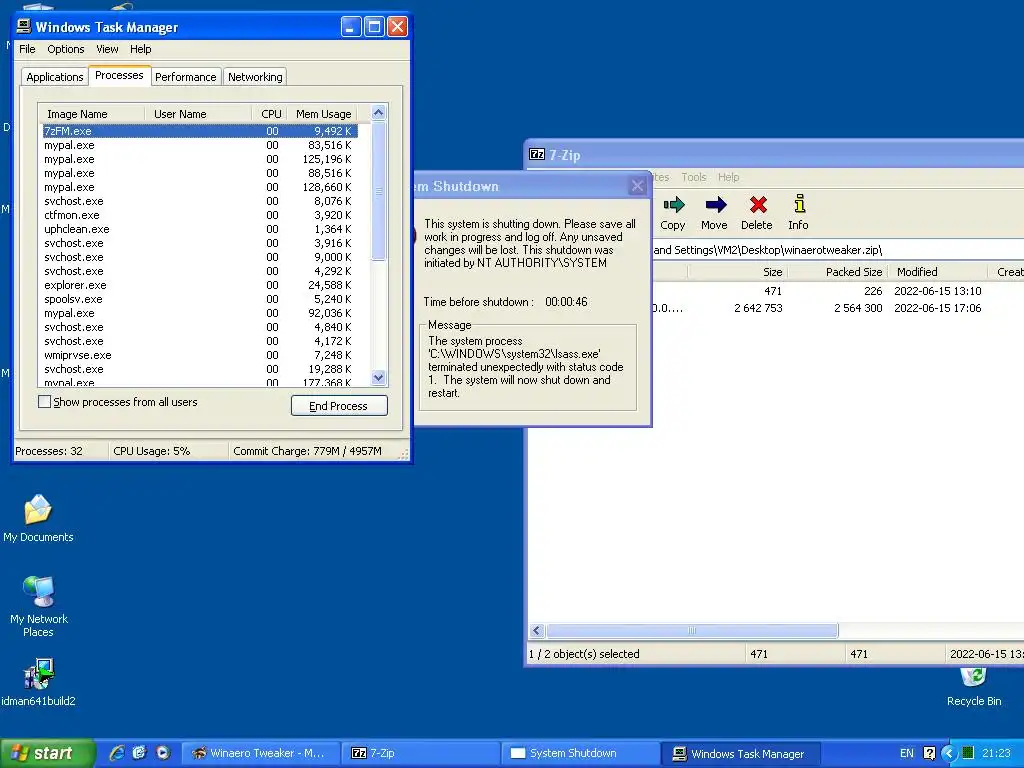Select spoolsv.exe process row
Viewport: 1024px width, 768px height.
(199, 299)
